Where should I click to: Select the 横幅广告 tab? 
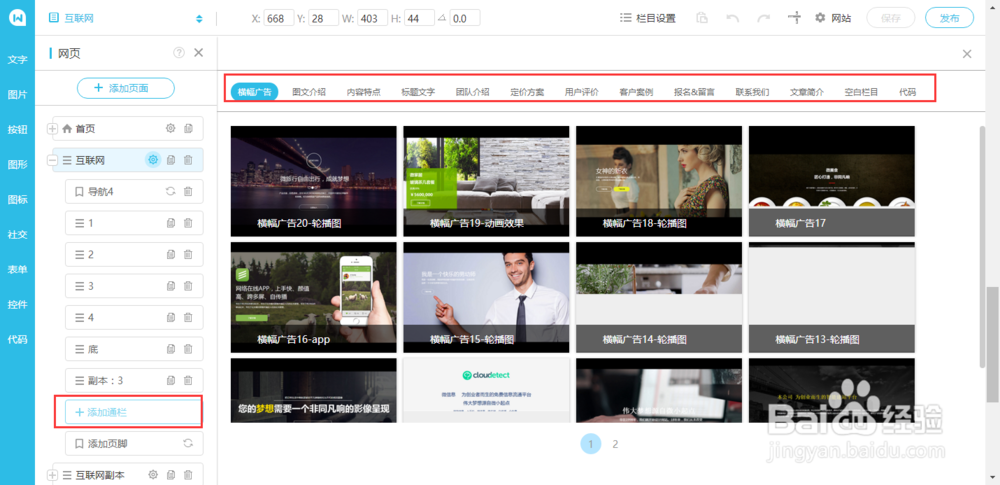coord(254,92)
